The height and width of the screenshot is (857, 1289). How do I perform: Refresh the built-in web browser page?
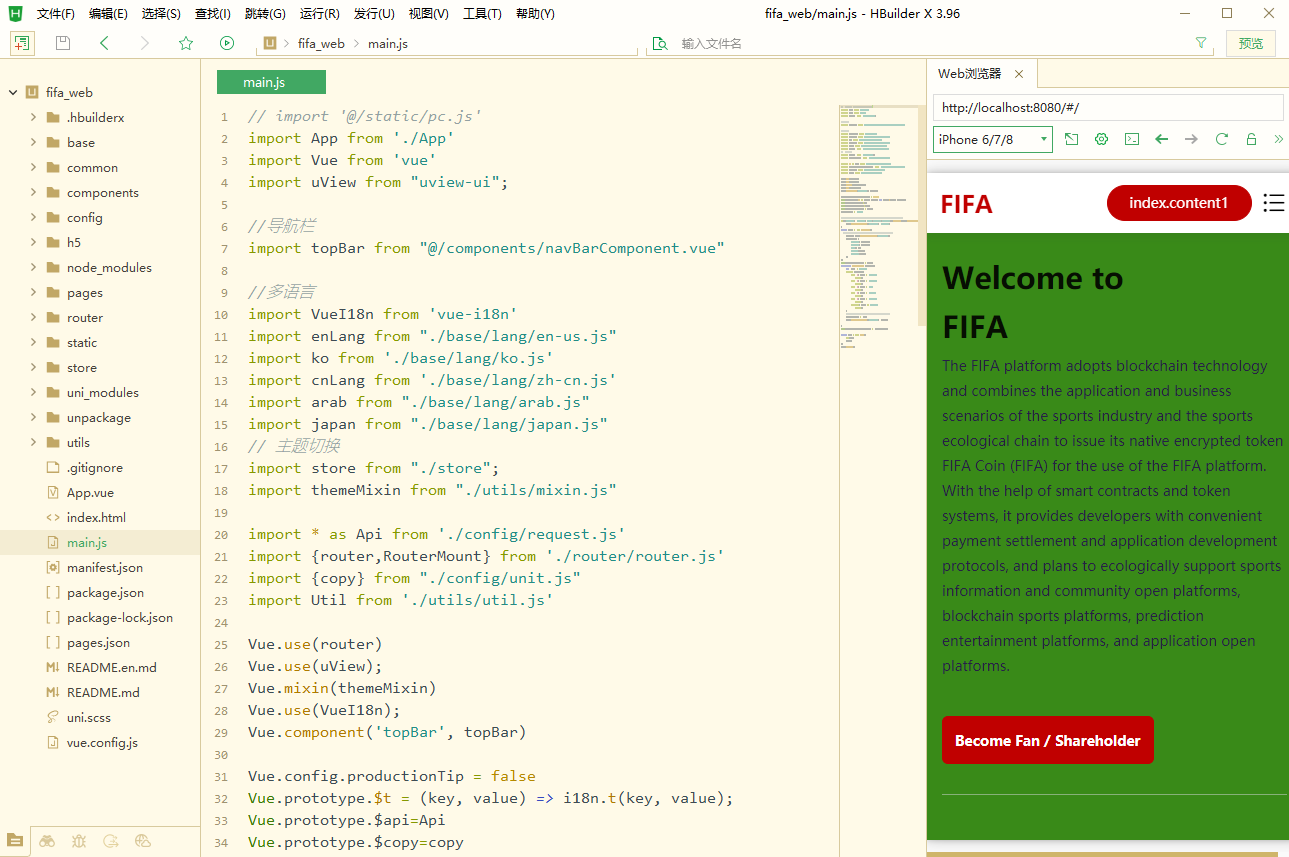coord(1221,139)
